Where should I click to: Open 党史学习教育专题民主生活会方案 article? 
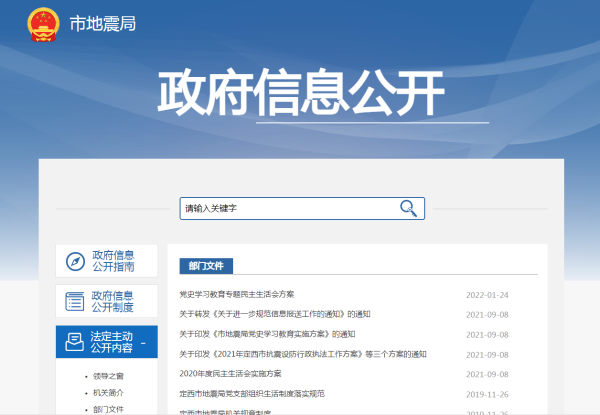(x=237, y=295)
